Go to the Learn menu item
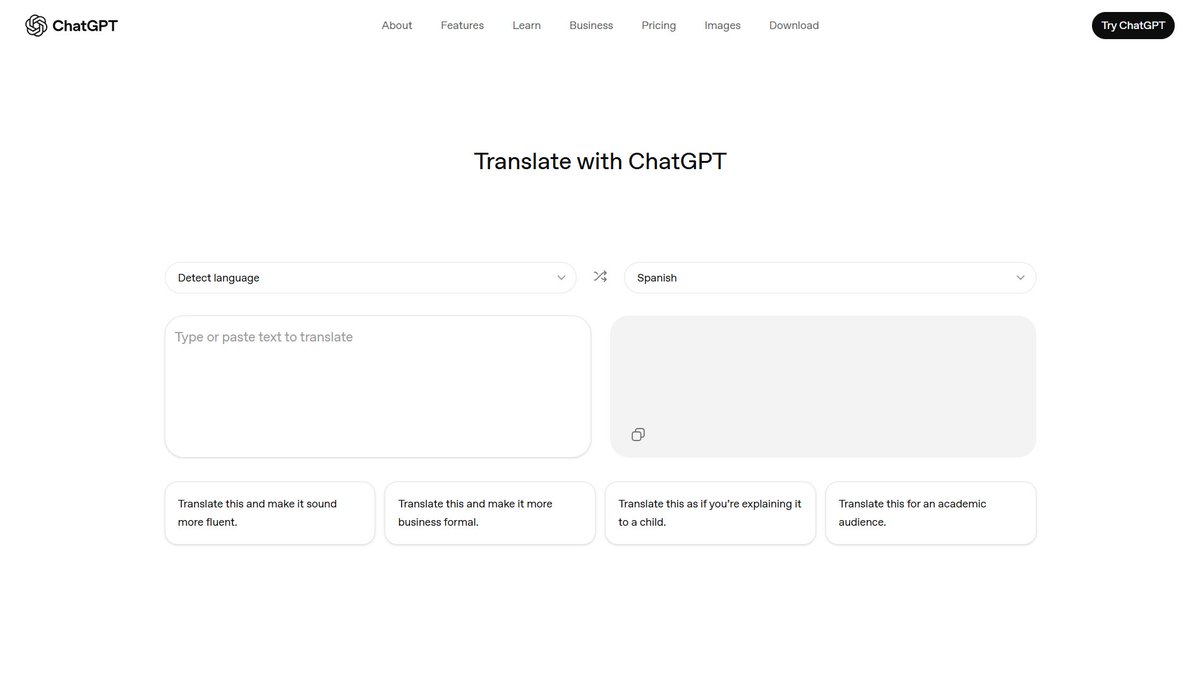The height and width of the screenshot is (681, 1200). [527, 26]
